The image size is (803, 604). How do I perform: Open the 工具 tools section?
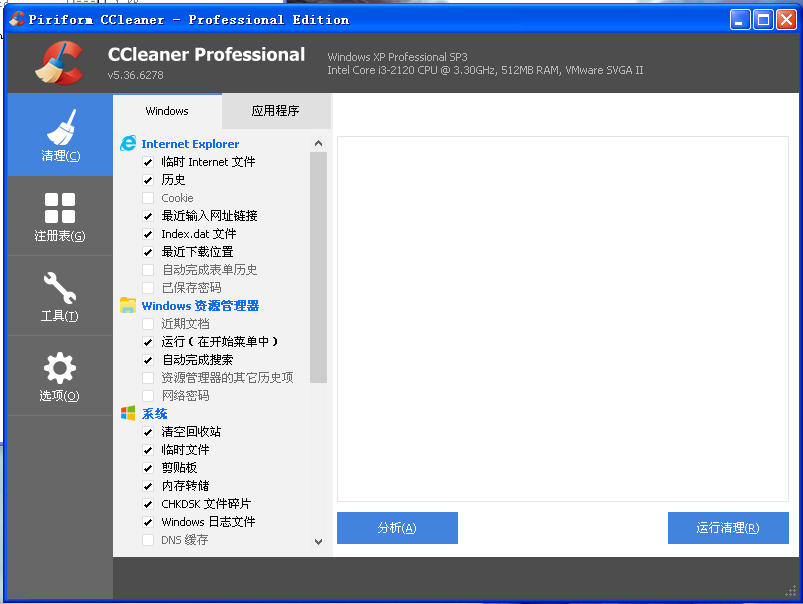tap(60, 296)
